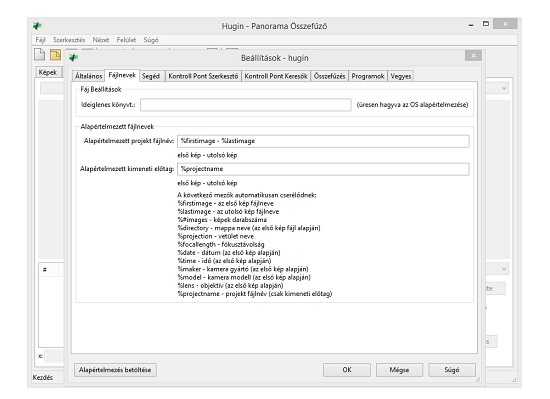Click the new project icon in Hugin toolbar
This screenshot has height=399, width=550.
[x=39, y=55]
